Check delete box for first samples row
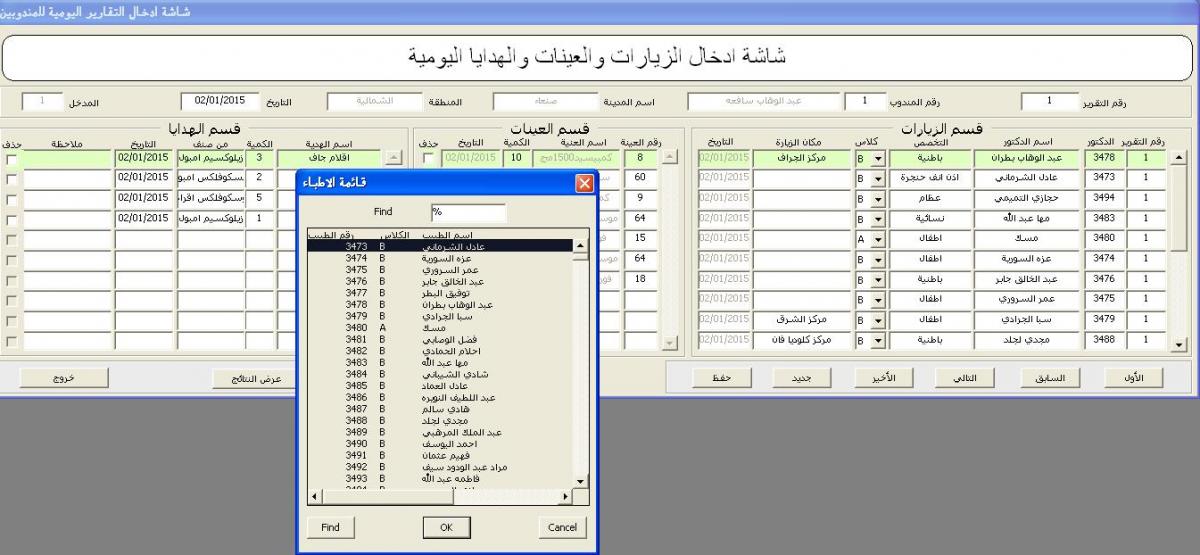The height and width of the screenshot is (555, 1200). pos(428,158)
